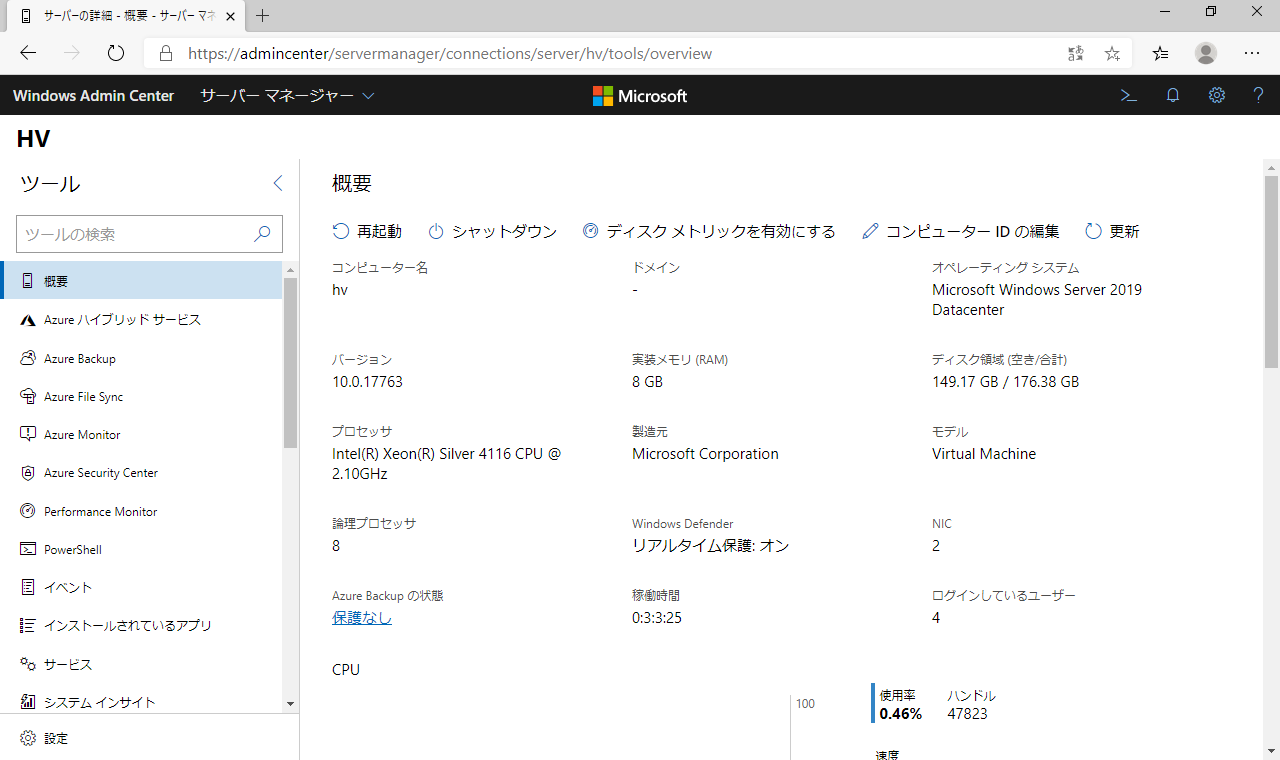Select the 概要 tool in sidebar
Image resolution: width=1280 pixels, height=760 pixels.
point(142,281)
